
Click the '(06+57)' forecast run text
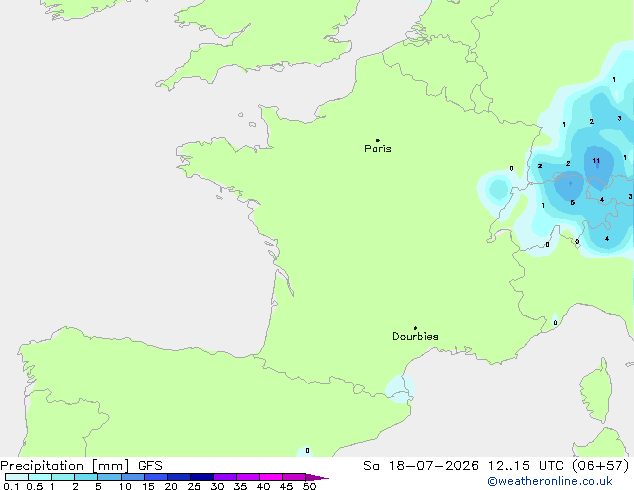pos(601,466)
